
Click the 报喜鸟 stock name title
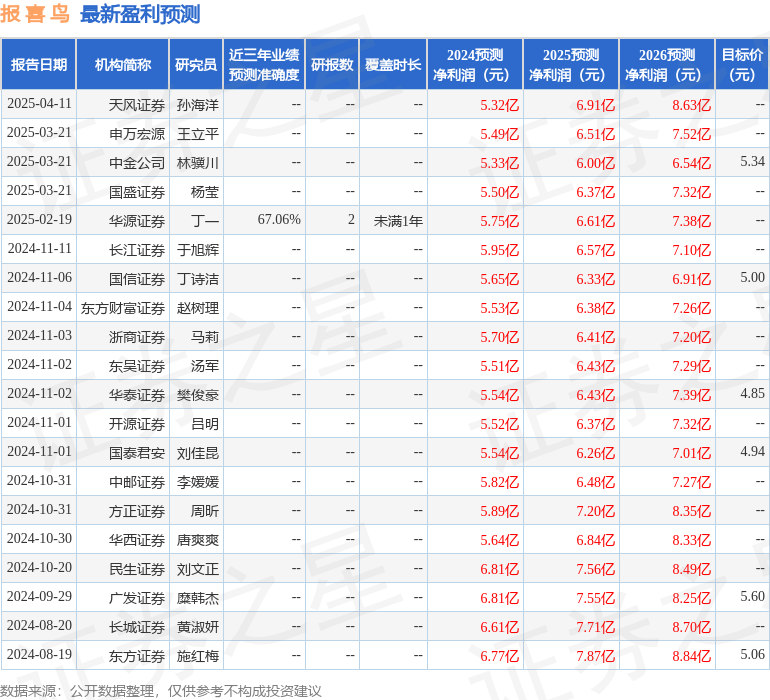coord(35,14)
